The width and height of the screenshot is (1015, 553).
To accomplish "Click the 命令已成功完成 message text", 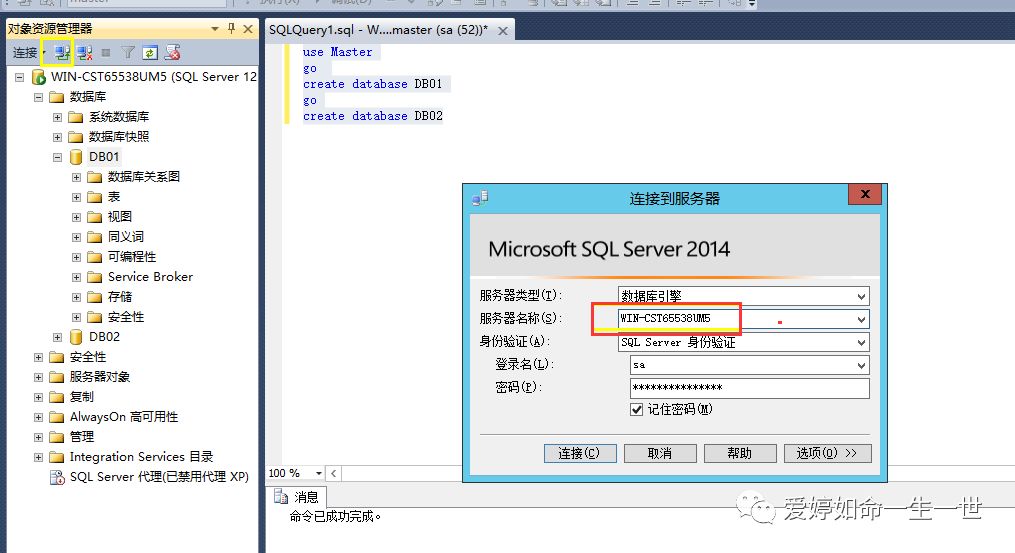I will pyautogui.click(x=335, y=517).
